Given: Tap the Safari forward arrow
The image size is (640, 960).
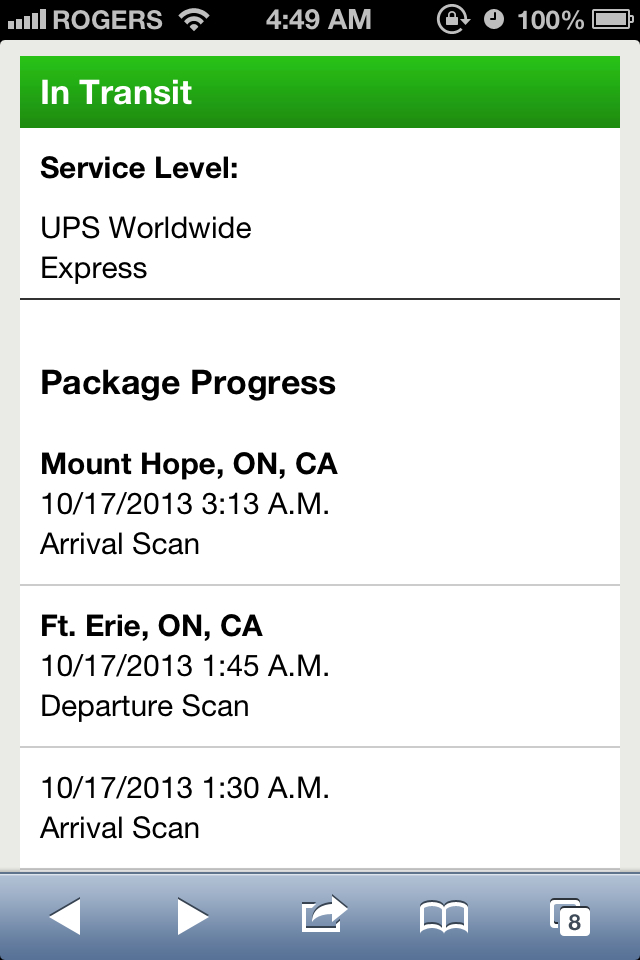Looking at the screenshot, I should [x=193, y=916].
